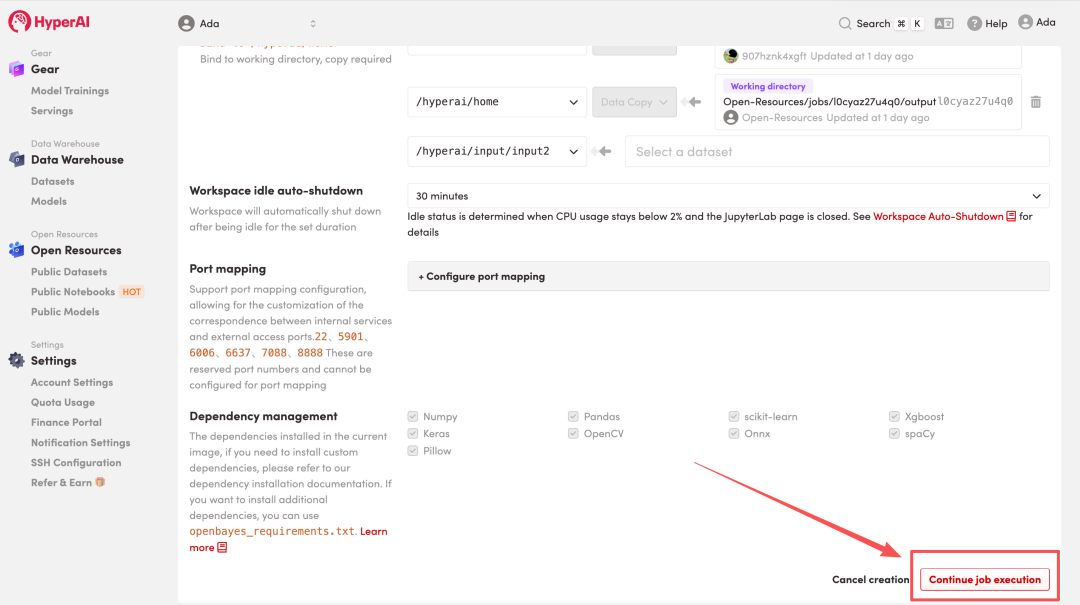Open the /hyperai/input/input2 path dropdown

click(497, 152)
